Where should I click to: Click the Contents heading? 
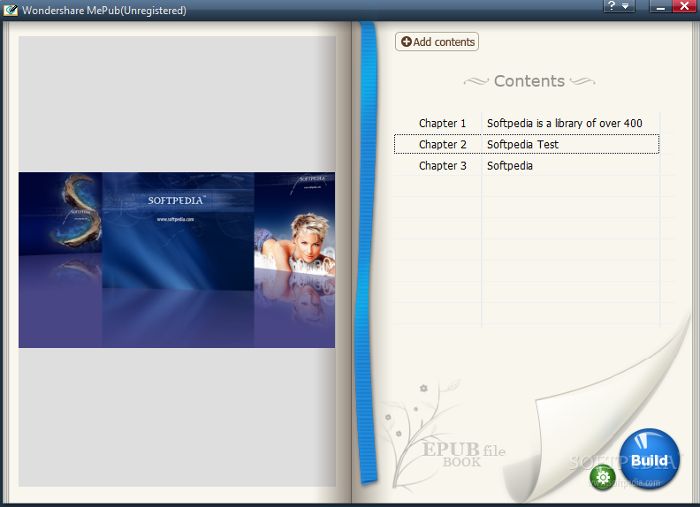(x=529, y=81)
